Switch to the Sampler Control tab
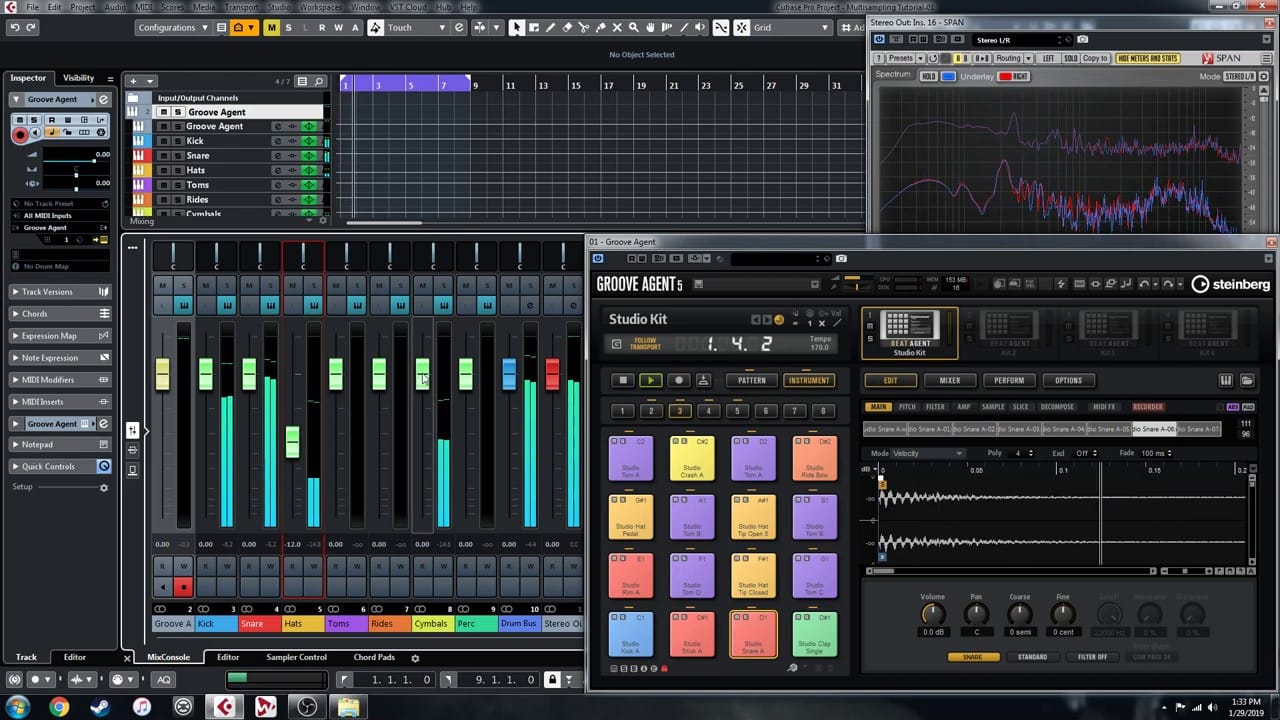 pos(296,657)
